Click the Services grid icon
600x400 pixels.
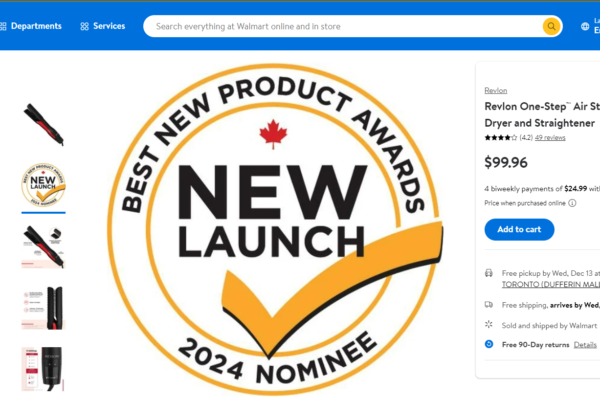tap(84, 26)
